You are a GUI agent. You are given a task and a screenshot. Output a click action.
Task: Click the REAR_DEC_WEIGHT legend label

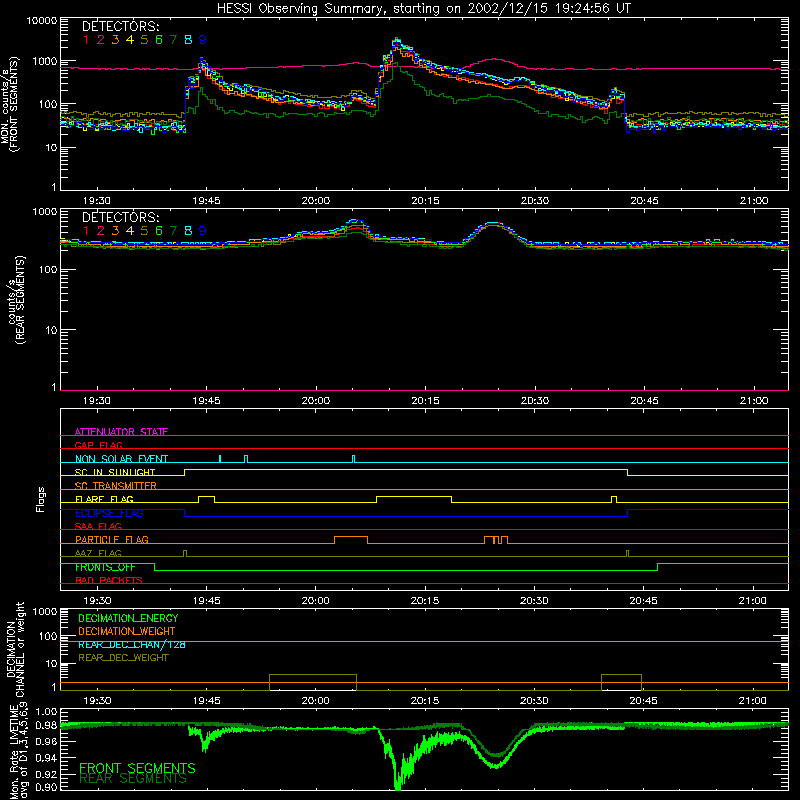123,658
